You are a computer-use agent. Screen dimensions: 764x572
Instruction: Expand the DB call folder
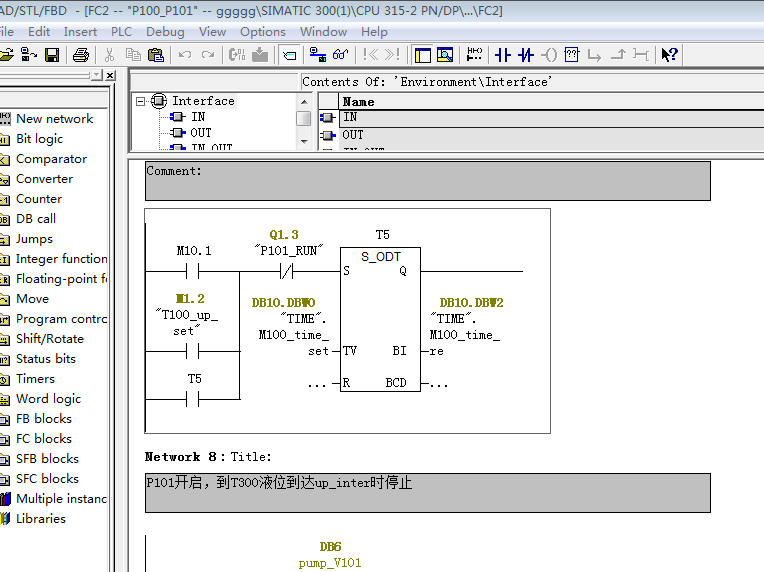coord(36,219)
